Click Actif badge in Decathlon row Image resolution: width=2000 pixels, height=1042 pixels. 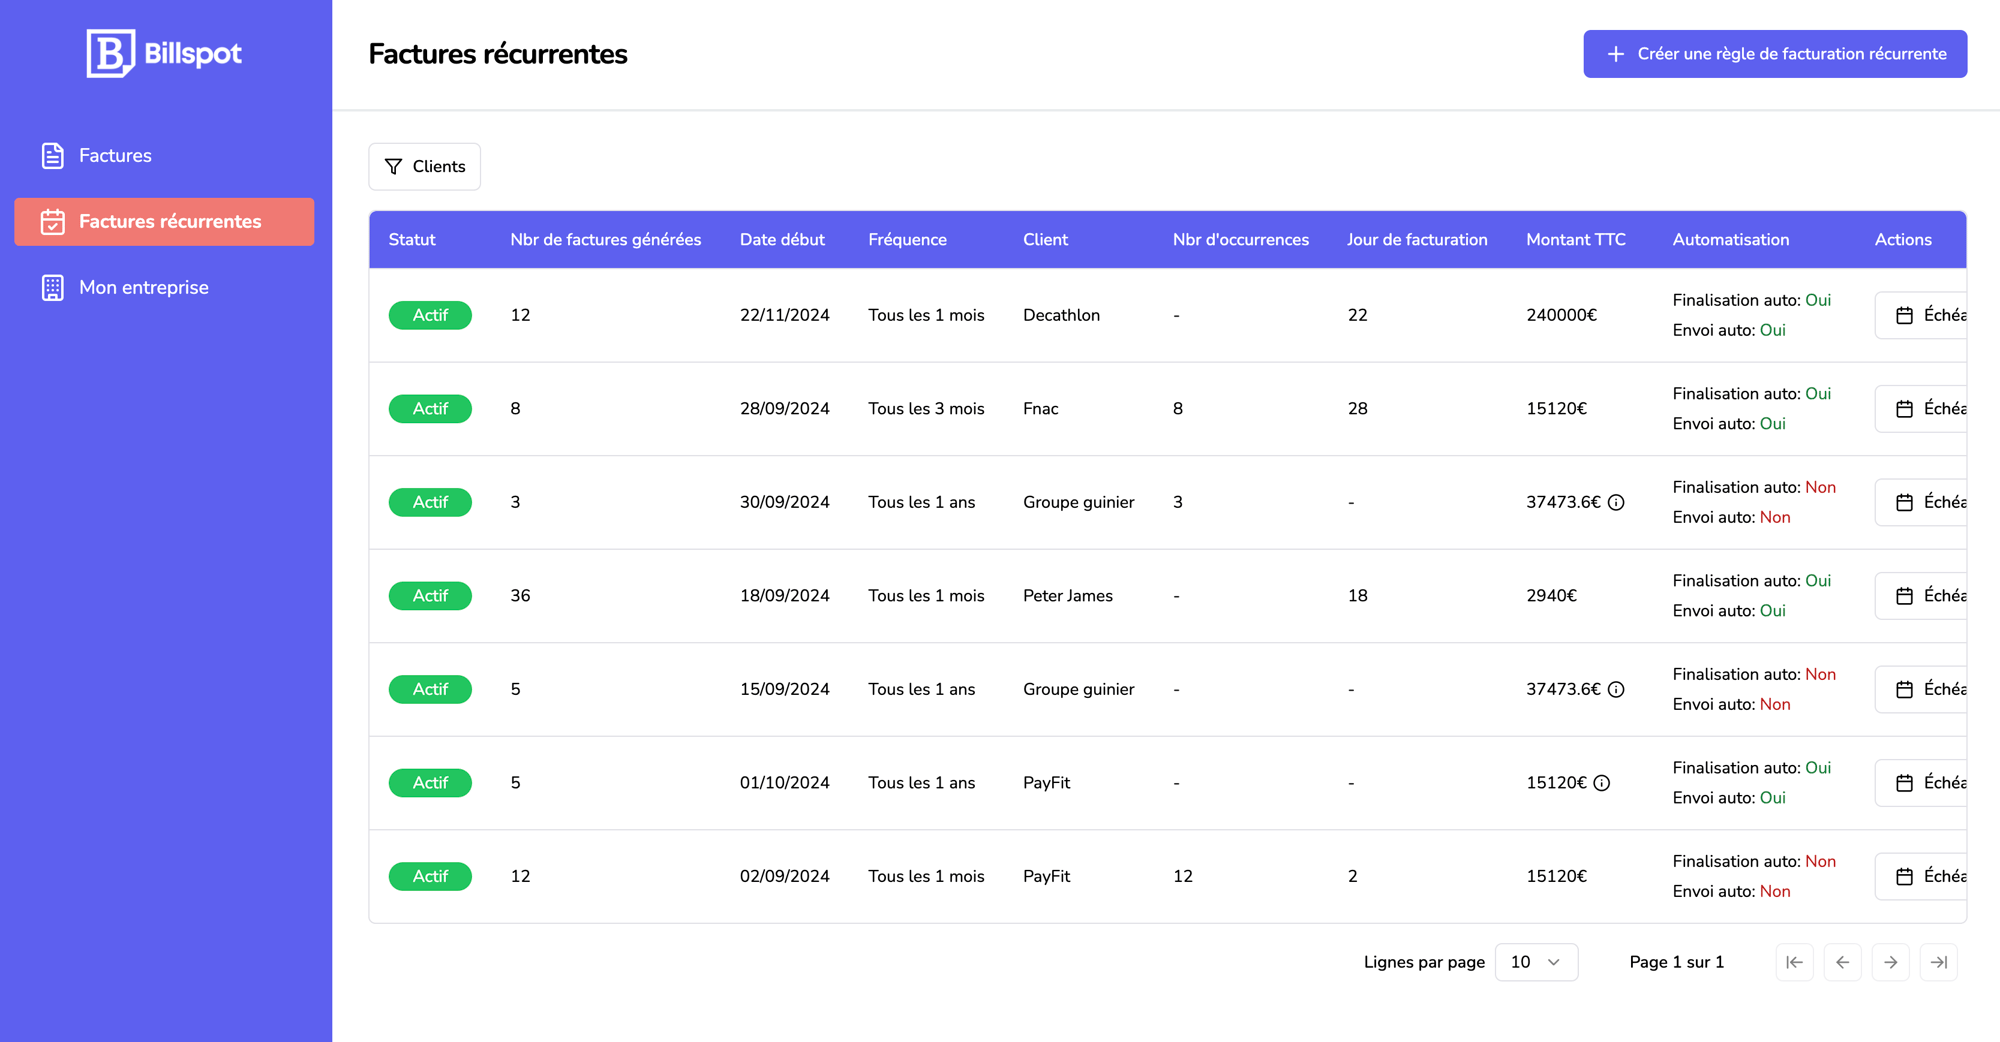[430, 315]
